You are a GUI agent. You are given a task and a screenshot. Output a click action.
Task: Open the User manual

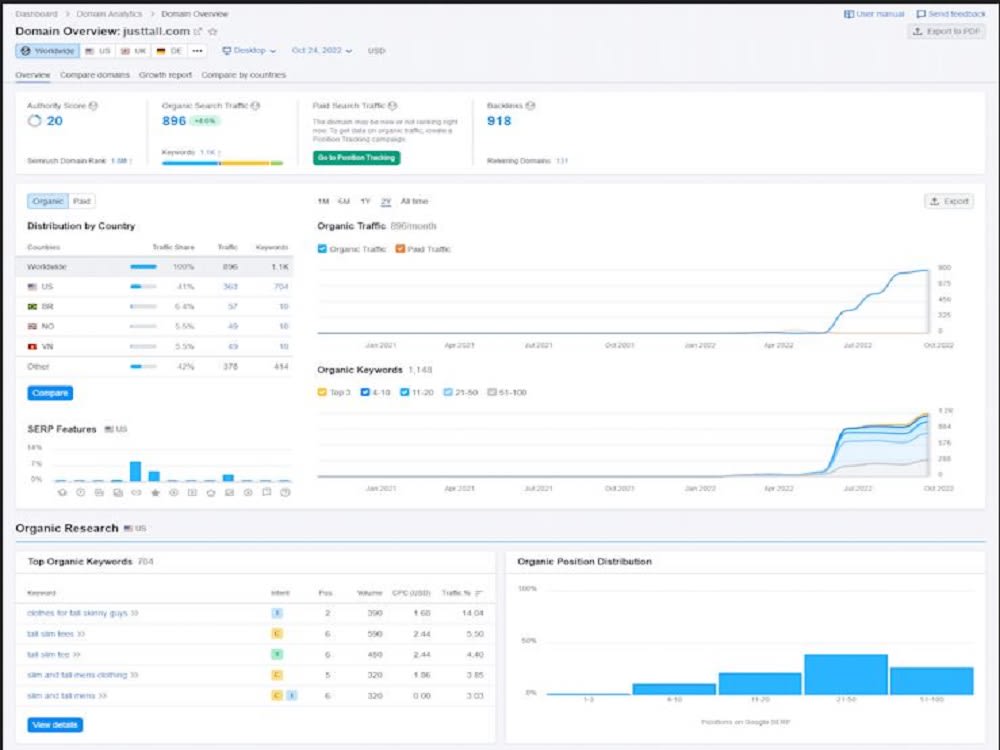(874, 14)
